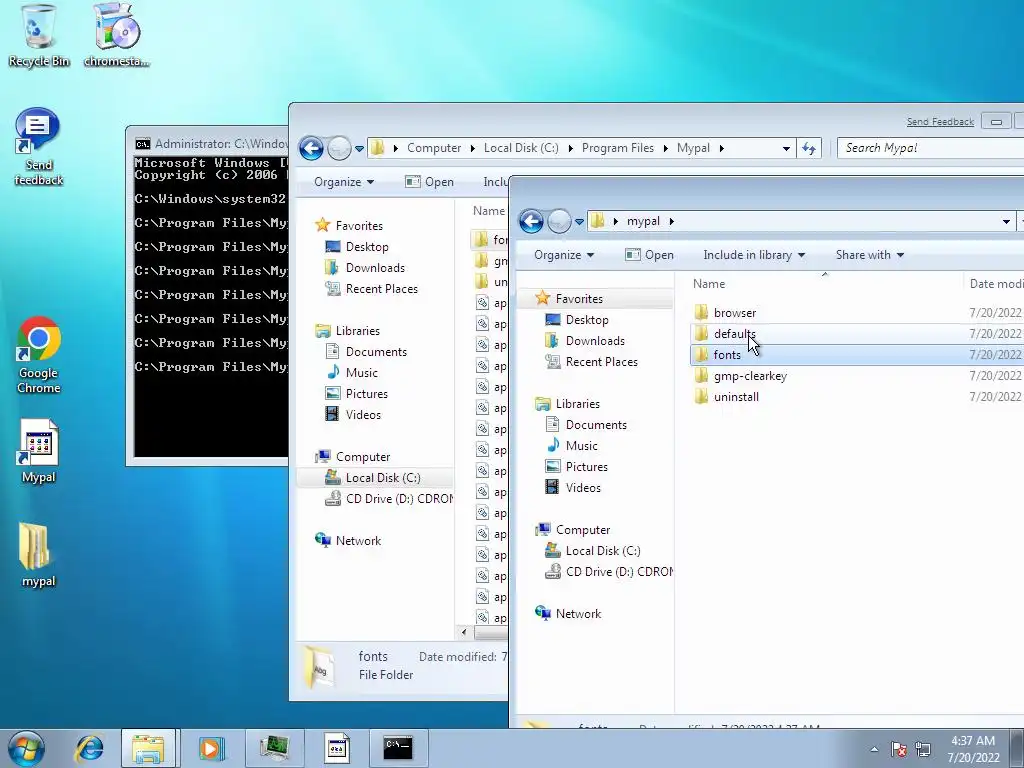
Task: Open the recent pages dropdown in the mypal window
Action: (579, 222)
